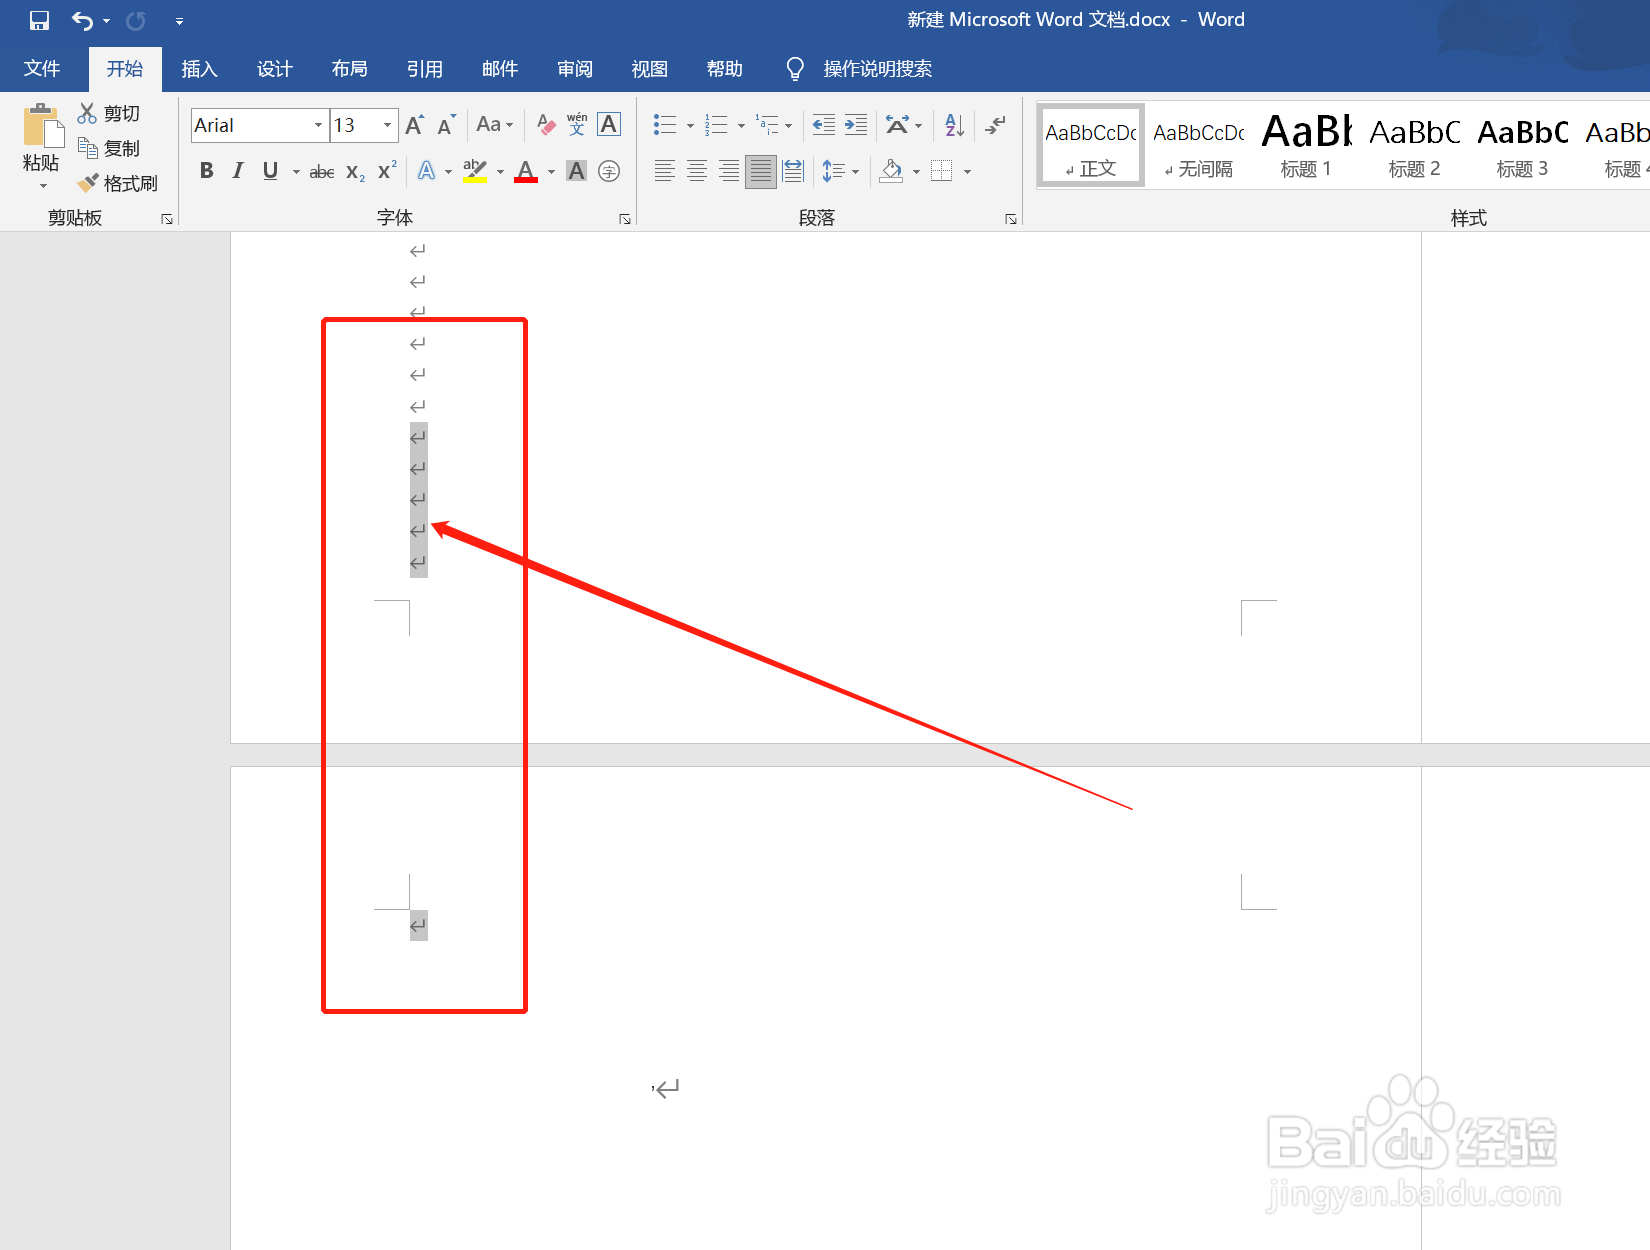Open the 文件 menu
This screenshot has height=1250, width=1650.
tap(42, 69)
